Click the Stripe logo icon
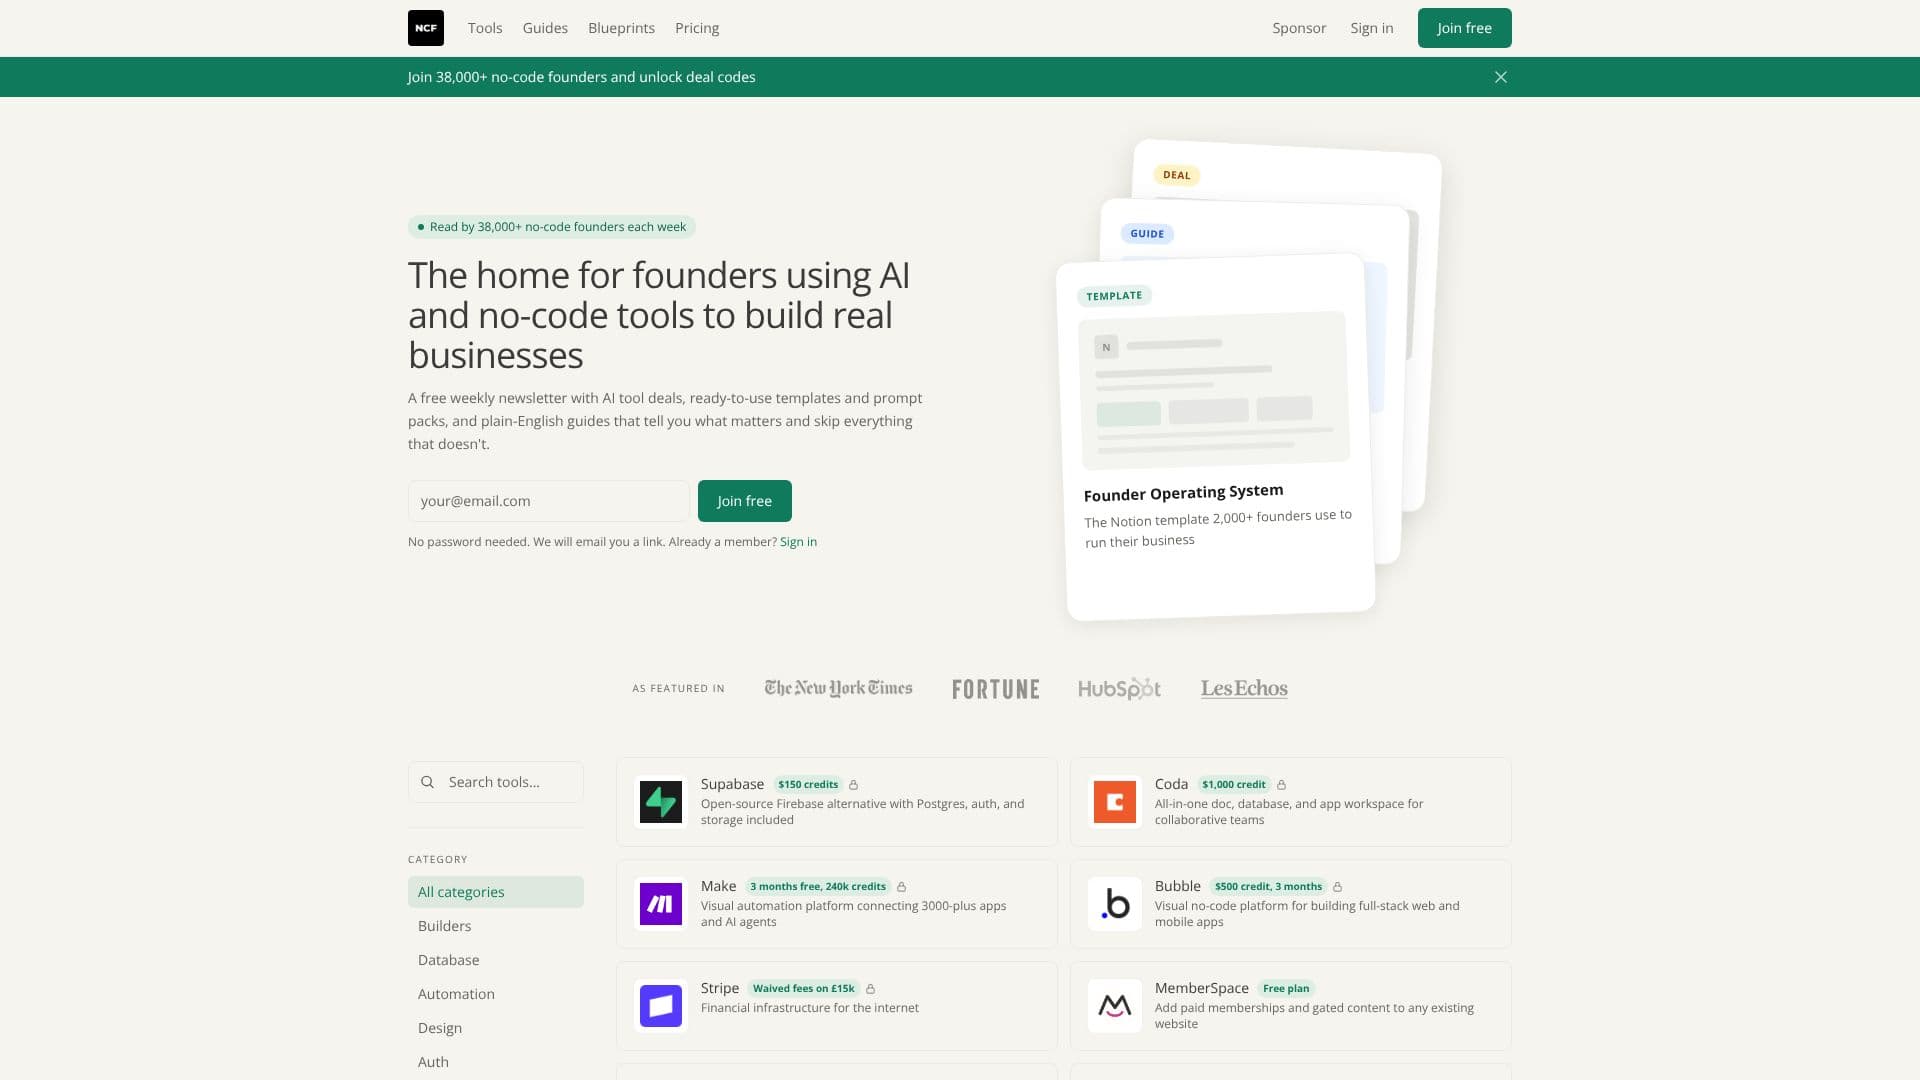This screenshot has height=1080, width=1920. coord(661,1006)
